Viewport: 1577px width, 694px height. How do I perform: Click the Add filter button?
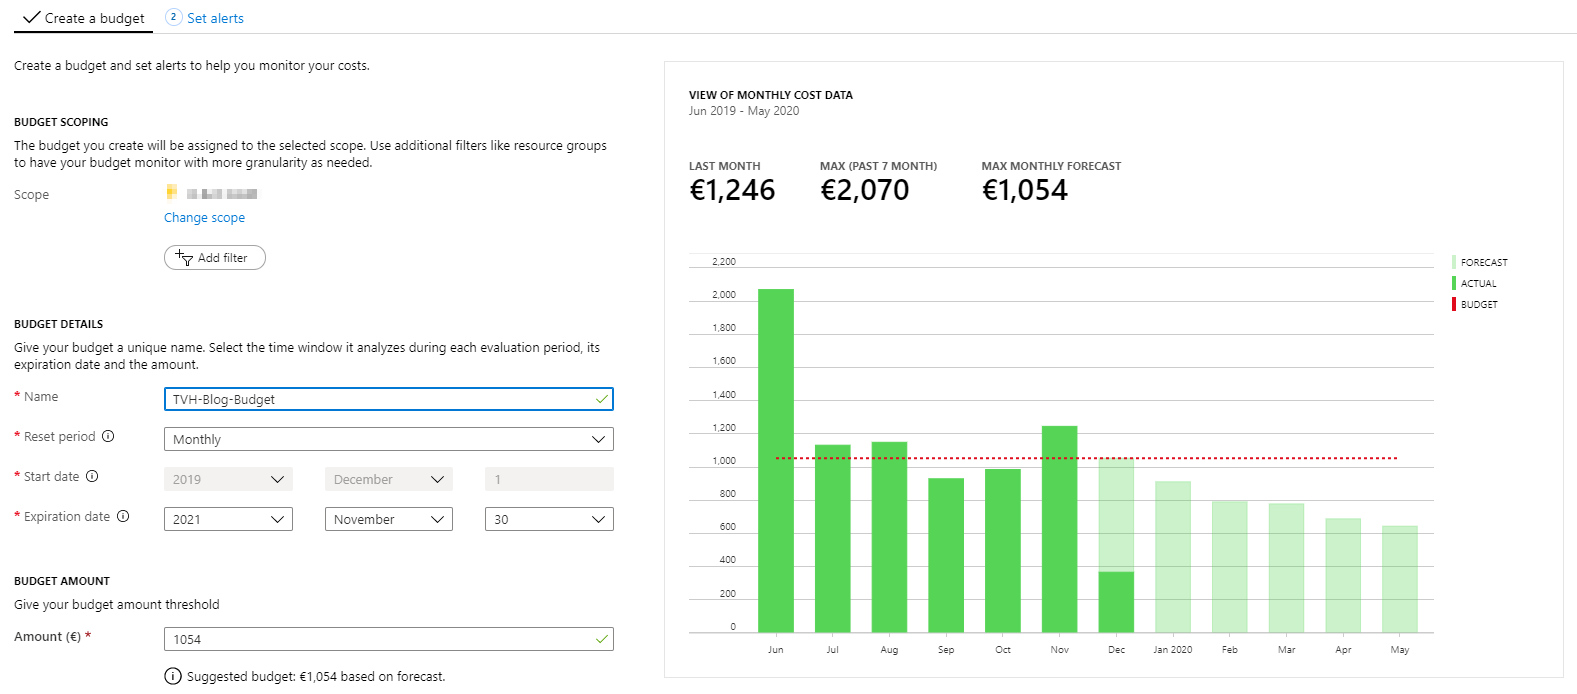tap(214, 258)
